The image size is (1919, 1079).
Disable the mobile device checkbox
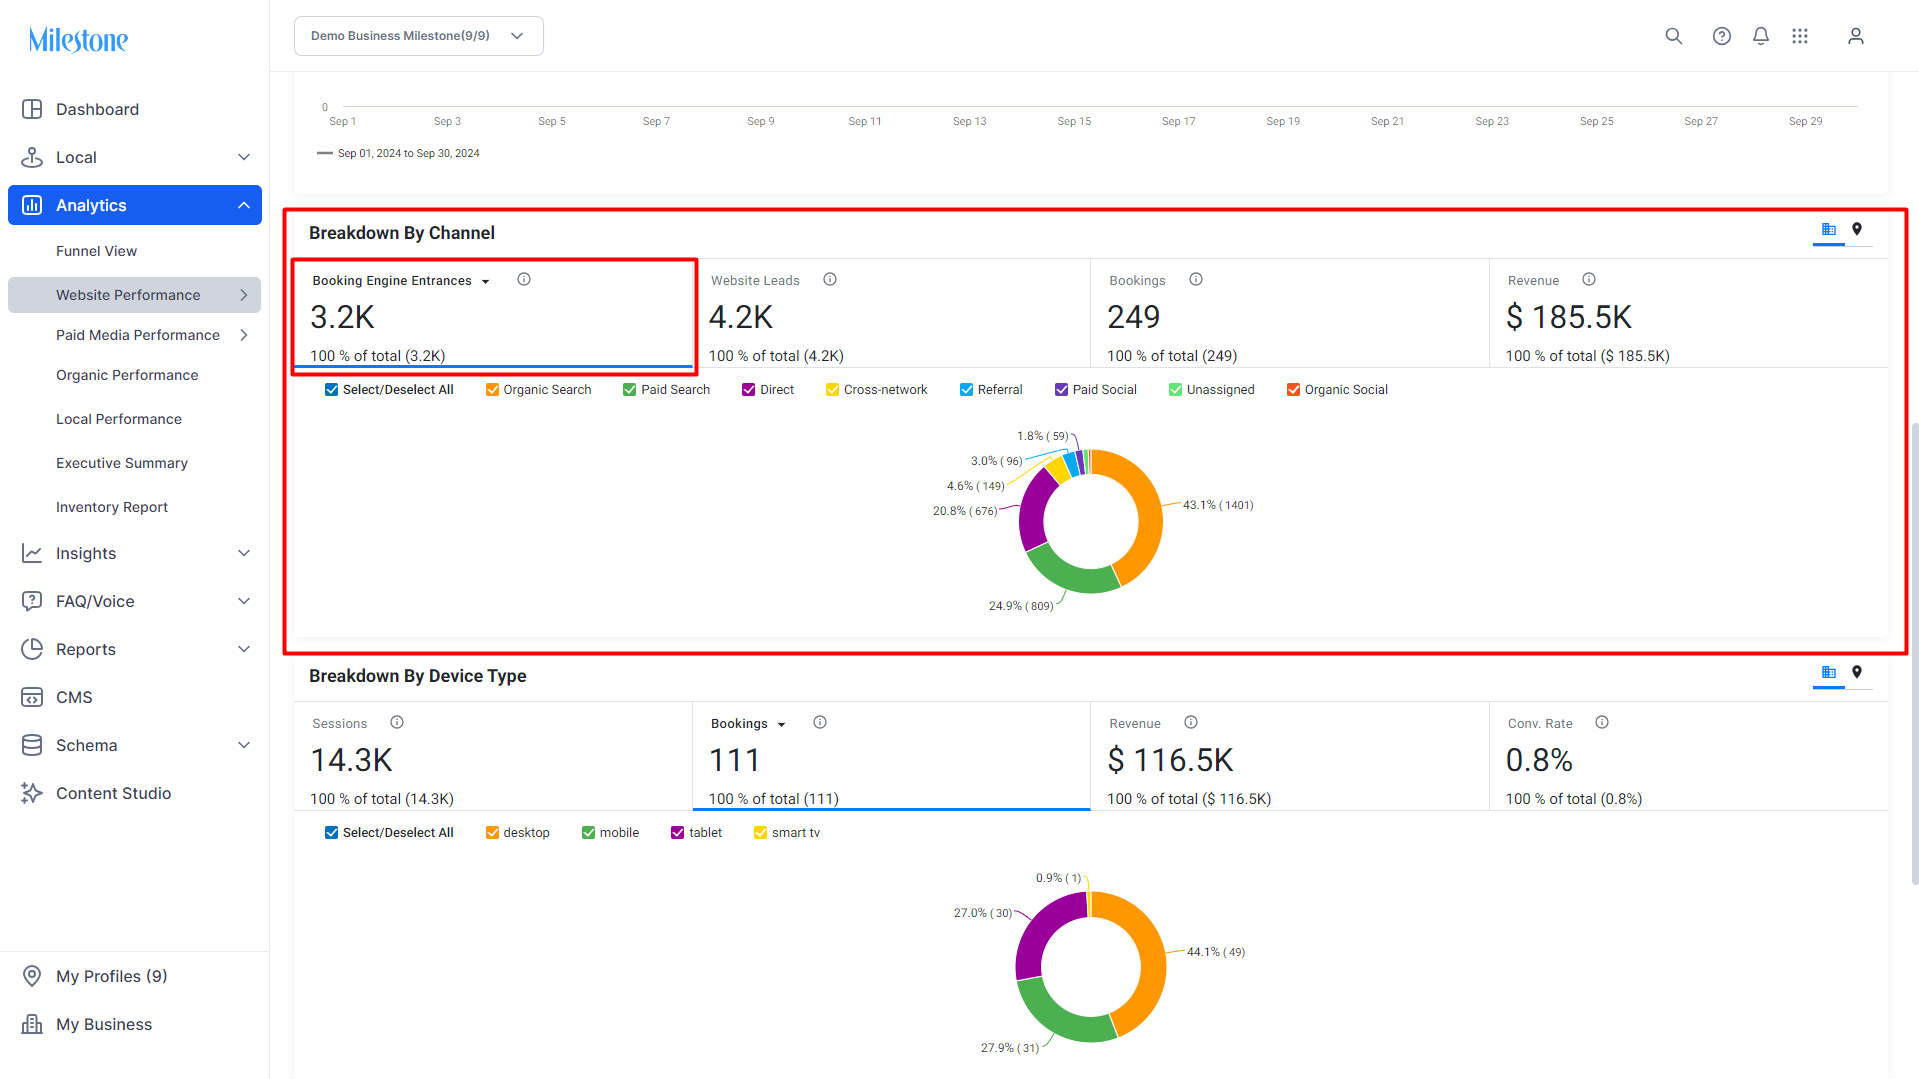click(x=588, y=833)
